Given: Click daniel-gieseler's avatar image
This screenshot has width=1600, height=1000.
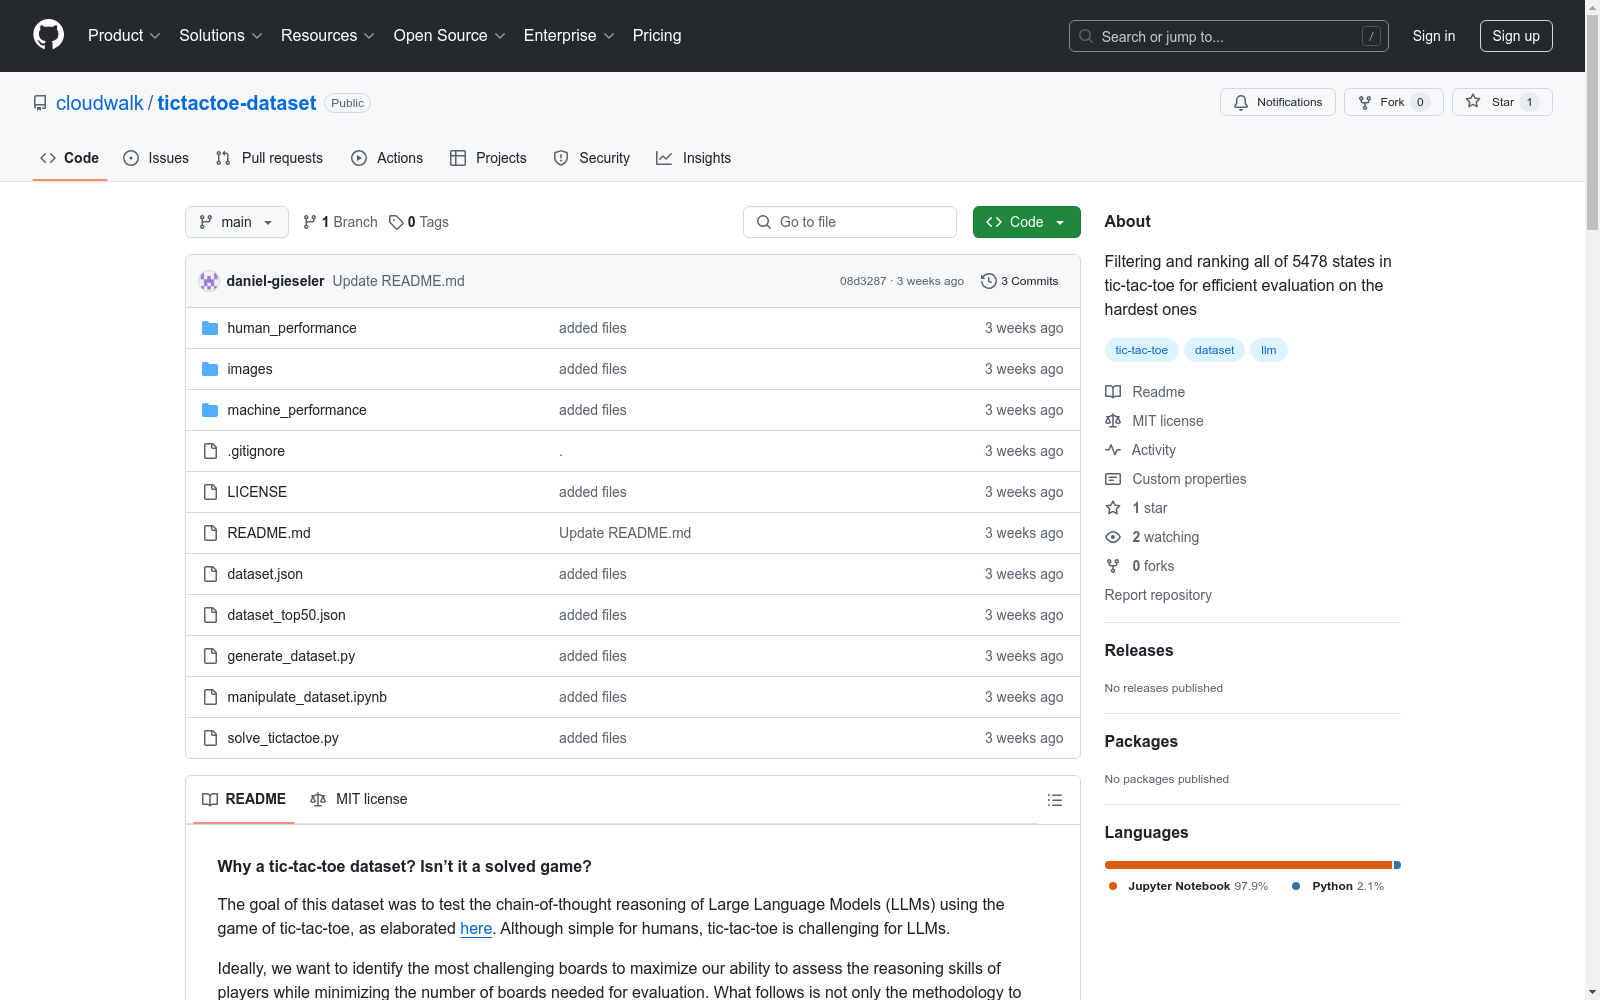Looking at the screenshot, I should 209,281.
